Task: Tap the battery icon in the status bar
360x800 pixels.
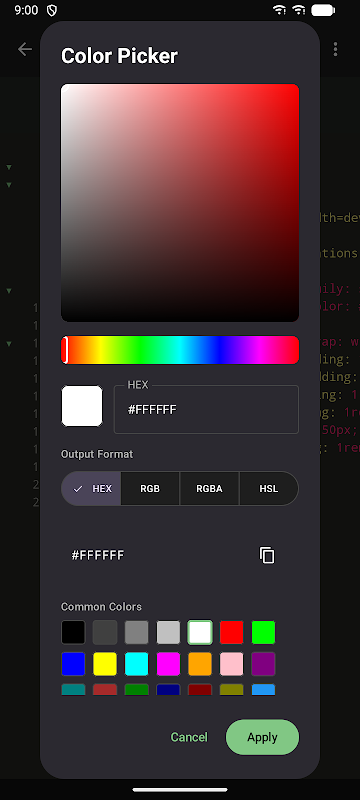Action: click(x=323, y=10)
